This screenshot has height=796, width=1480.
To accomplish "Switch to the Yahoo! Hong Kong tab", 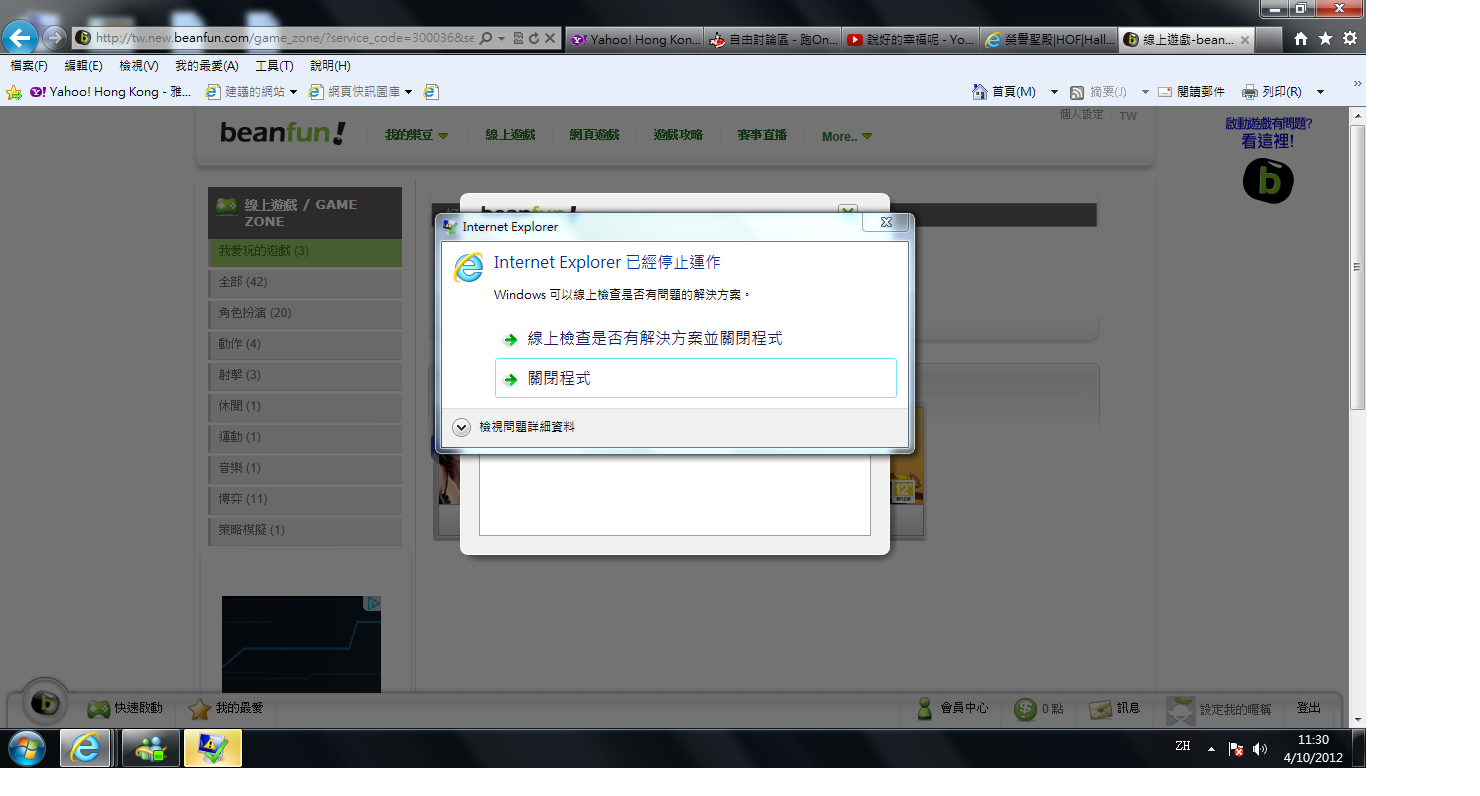I will coord(635,40).
